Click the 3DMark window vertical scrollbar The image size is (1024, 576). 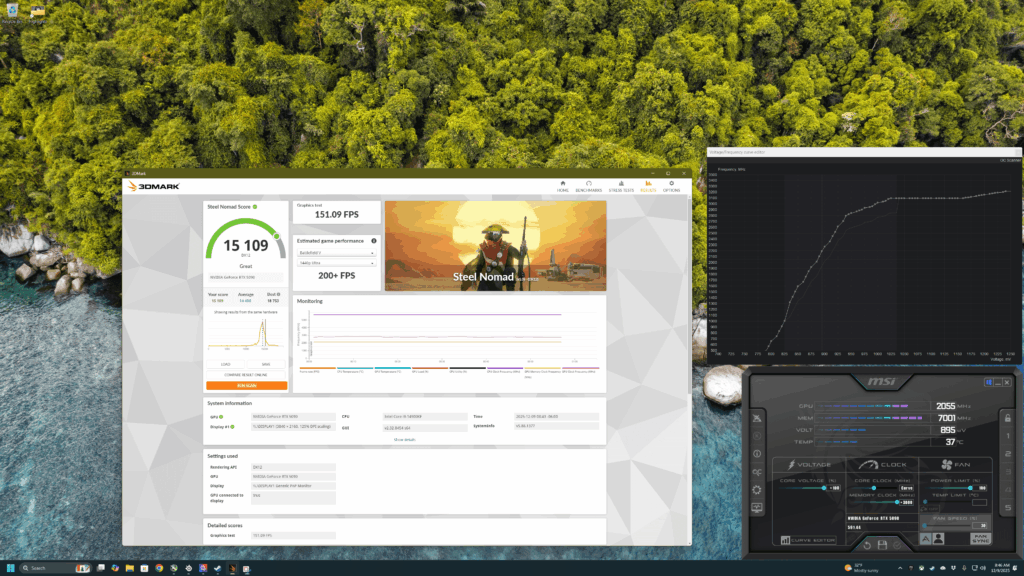tap(689, 294)
